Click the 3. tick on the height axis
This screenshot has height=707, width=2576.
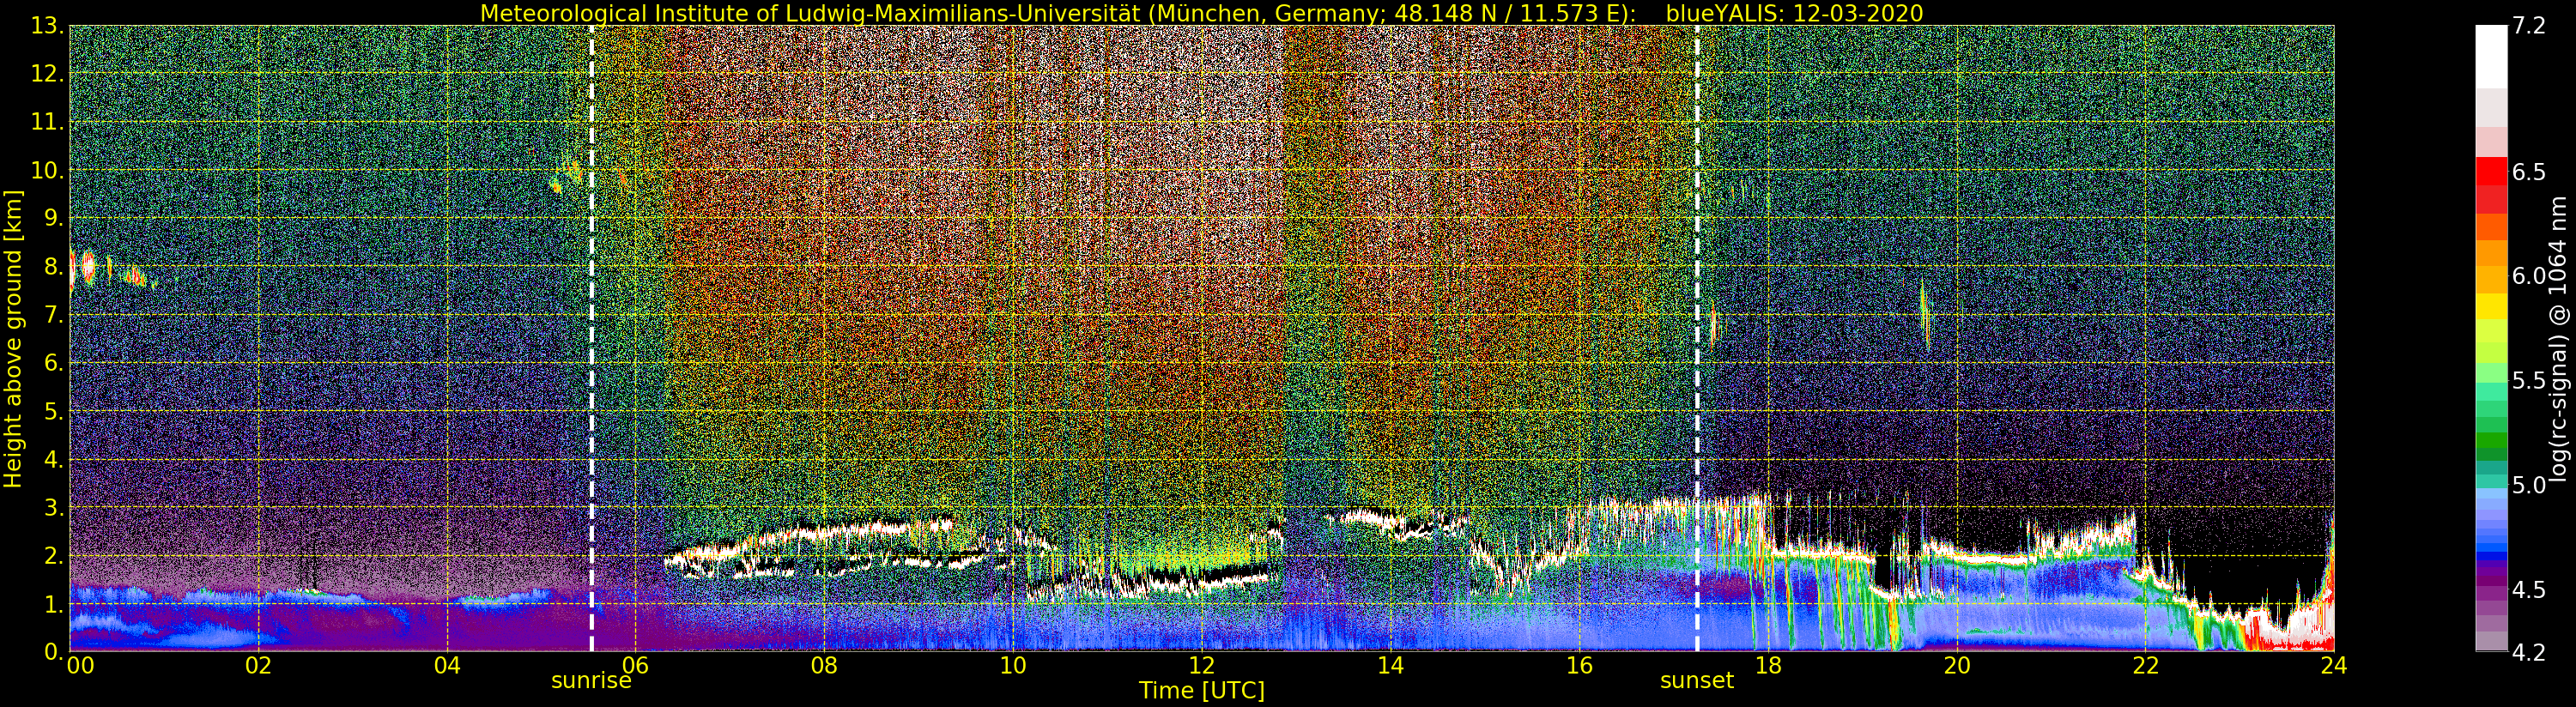click(53, 508)
